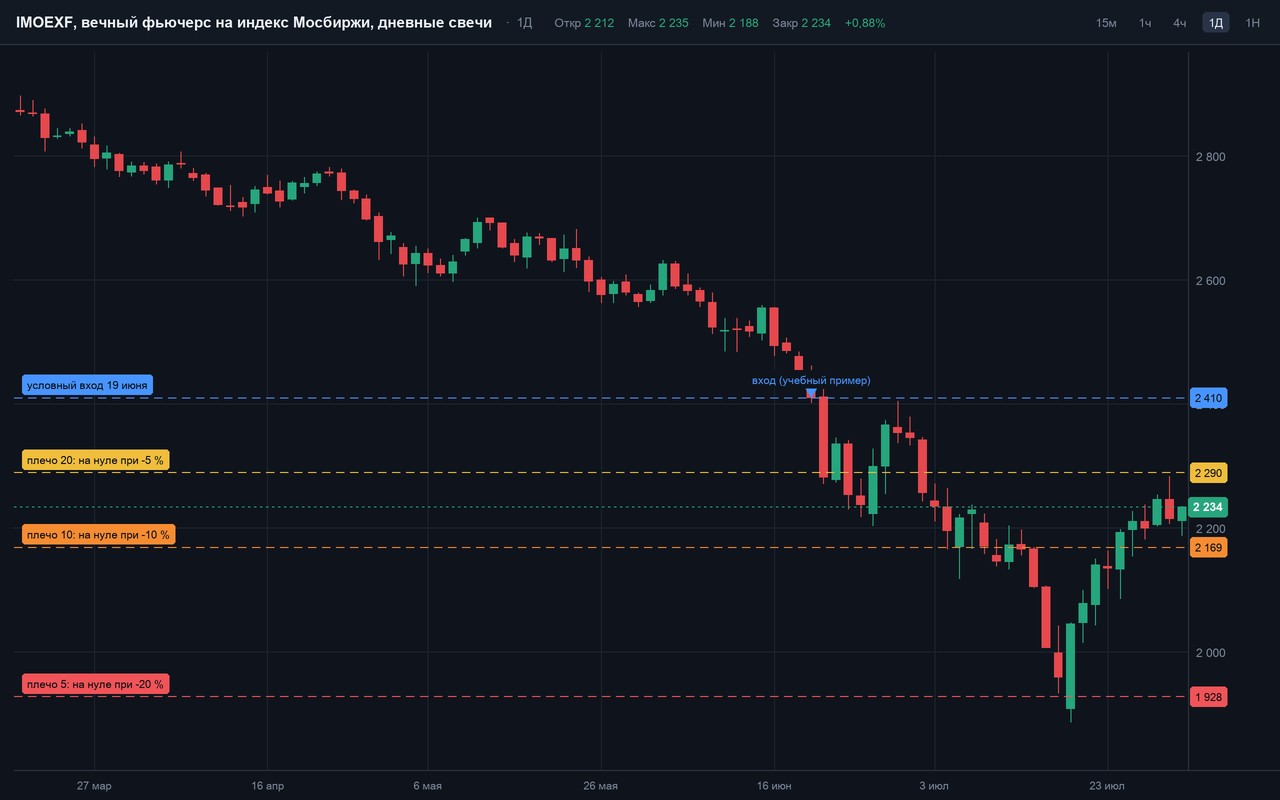Click the 2 800 price axis label

[1210, 157]
